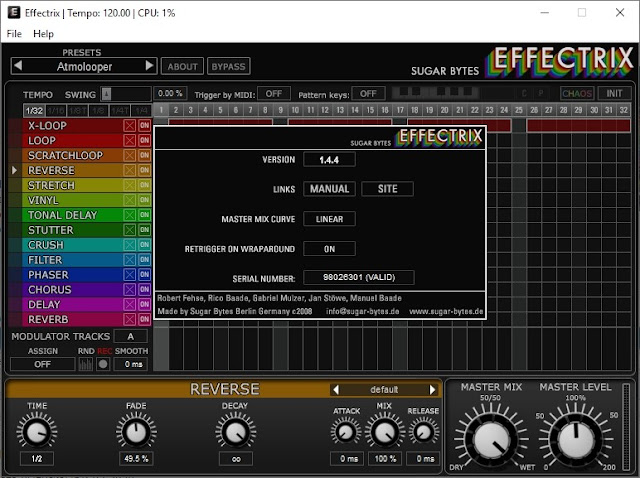This screenshot has width=640, height=478.
Task: Go to the previous preset with left arrow
Action: tap(18, 65)
